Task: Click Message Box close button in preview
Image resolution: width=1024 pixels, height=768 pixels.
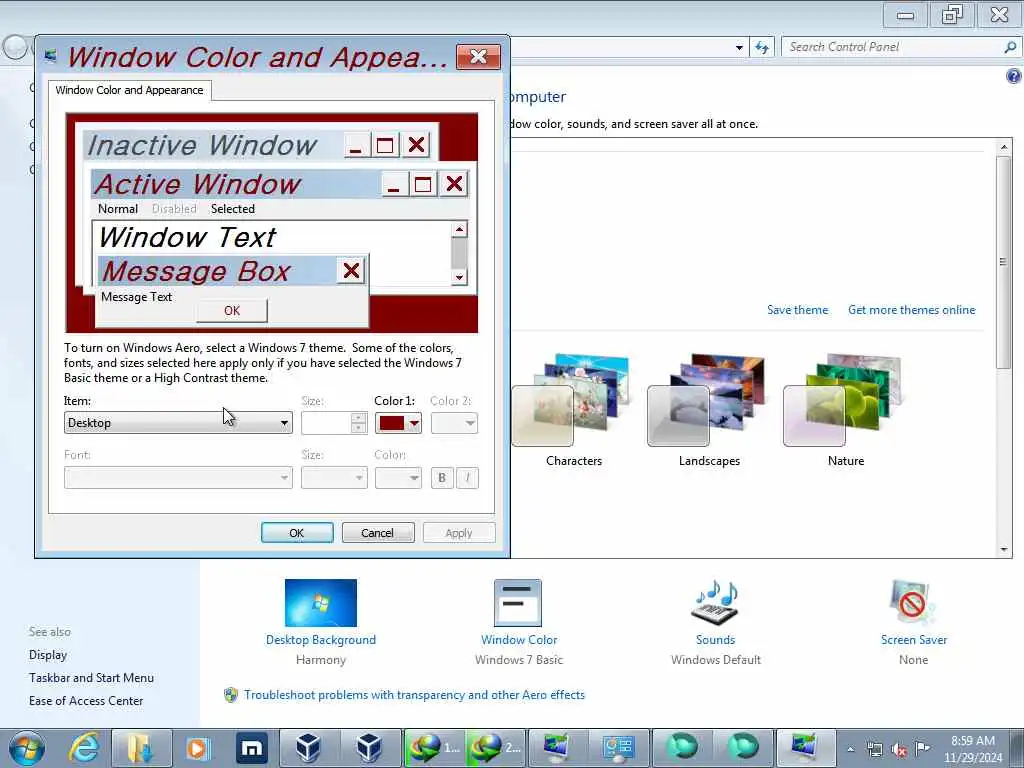Action: pos(351,270)
